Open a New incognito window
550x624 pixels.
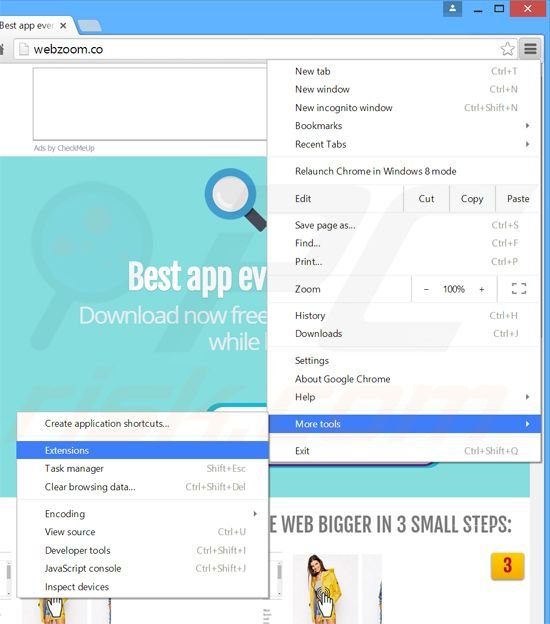click(404, 108)
